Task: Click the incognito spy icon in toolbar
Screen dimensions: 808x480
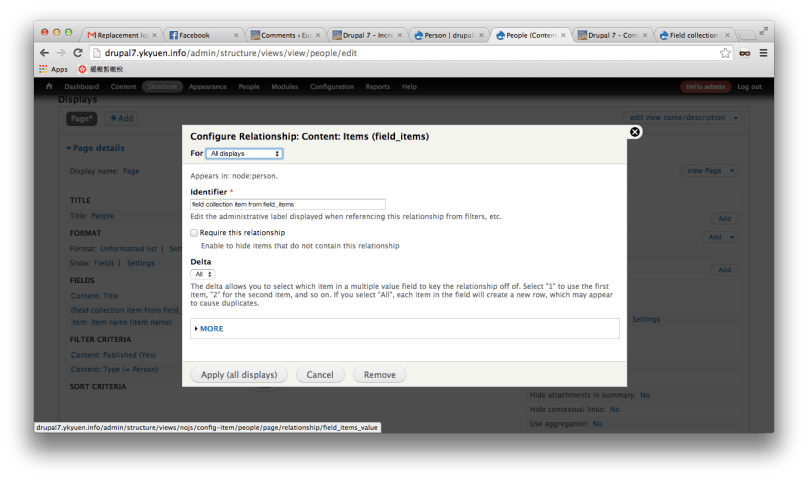Action: pyautogui.click(x=745, y=53)
